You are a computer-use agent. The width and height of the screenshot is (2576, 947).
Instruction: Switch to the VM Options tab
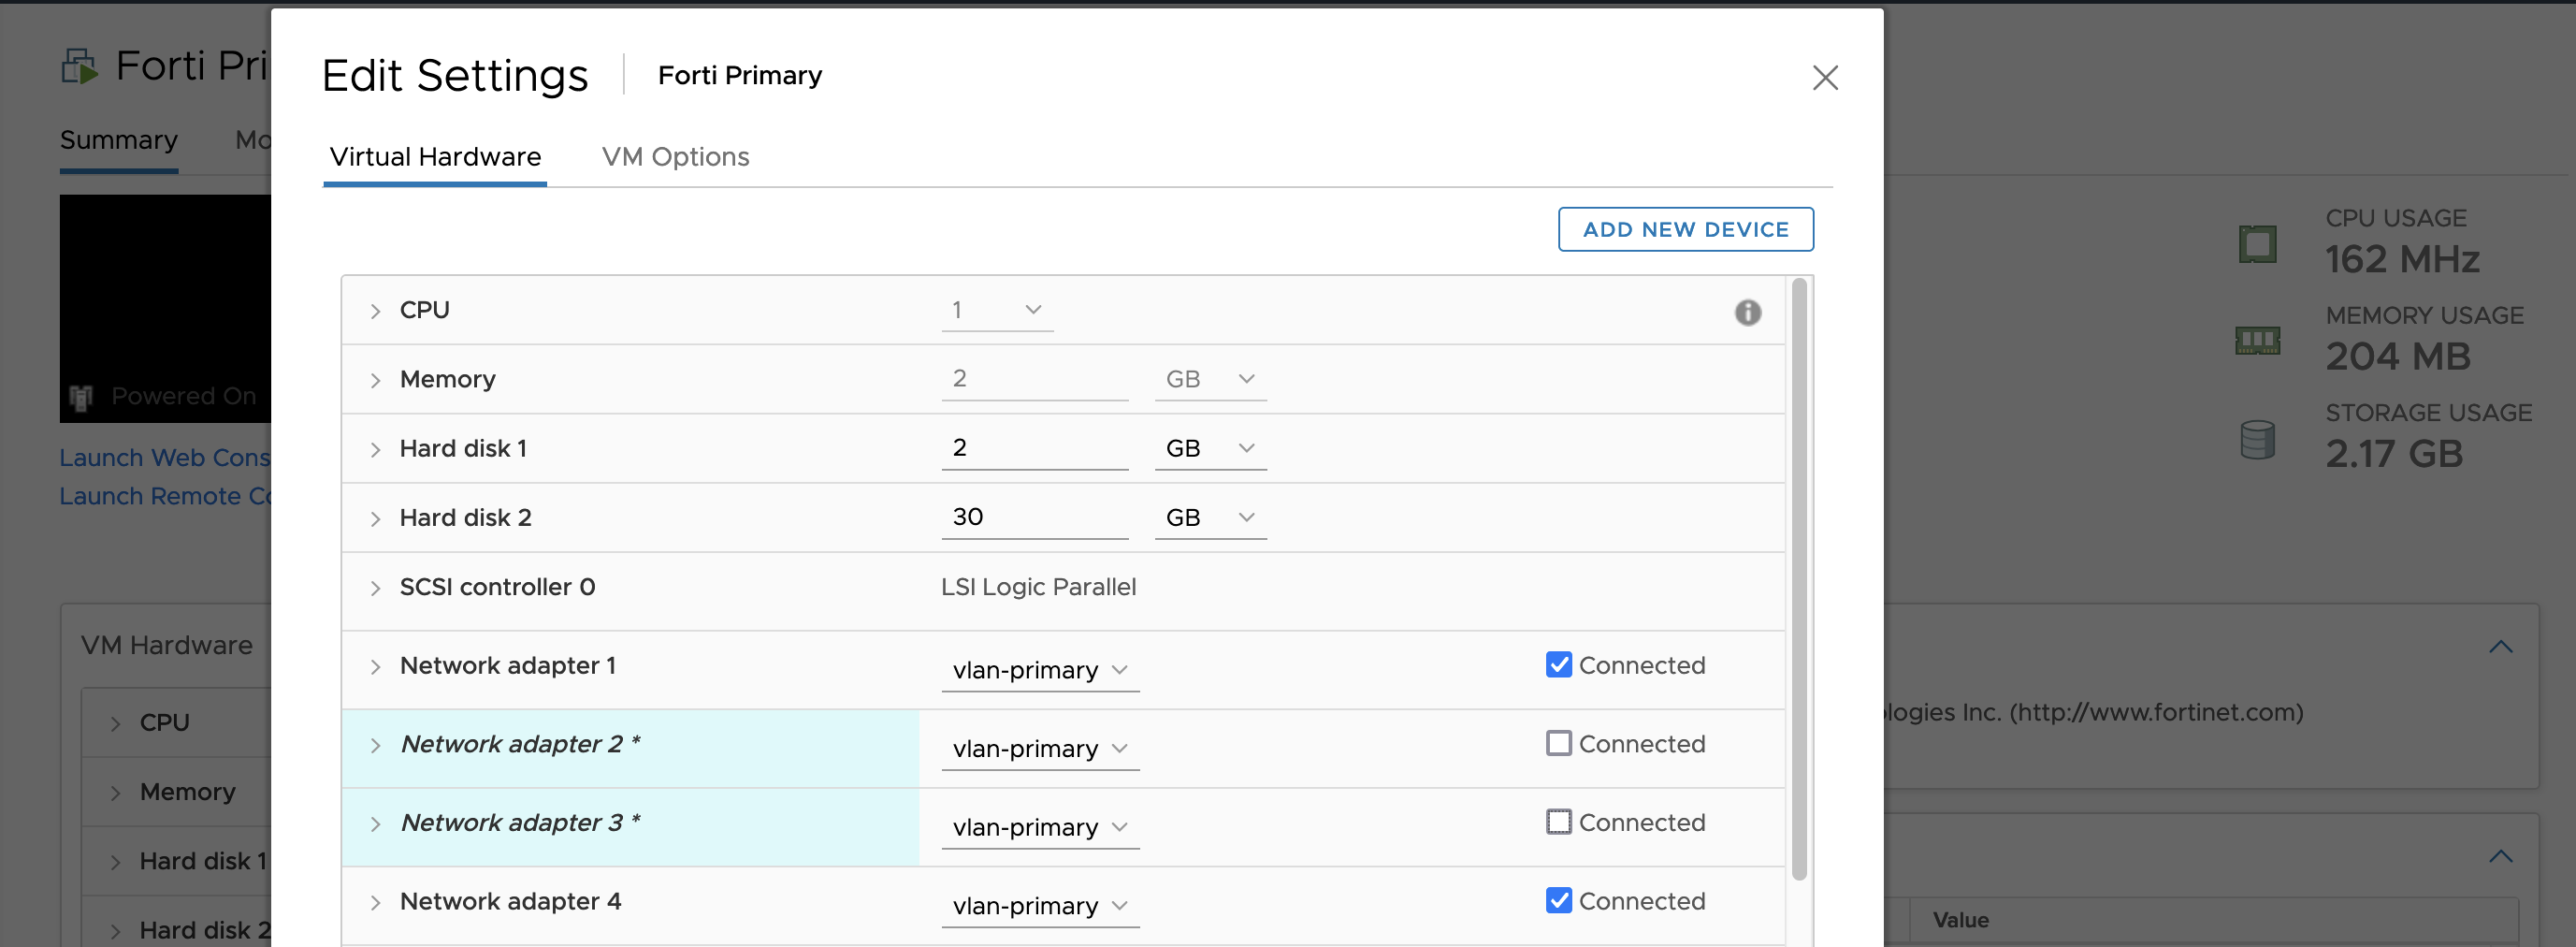coord(675,157)
